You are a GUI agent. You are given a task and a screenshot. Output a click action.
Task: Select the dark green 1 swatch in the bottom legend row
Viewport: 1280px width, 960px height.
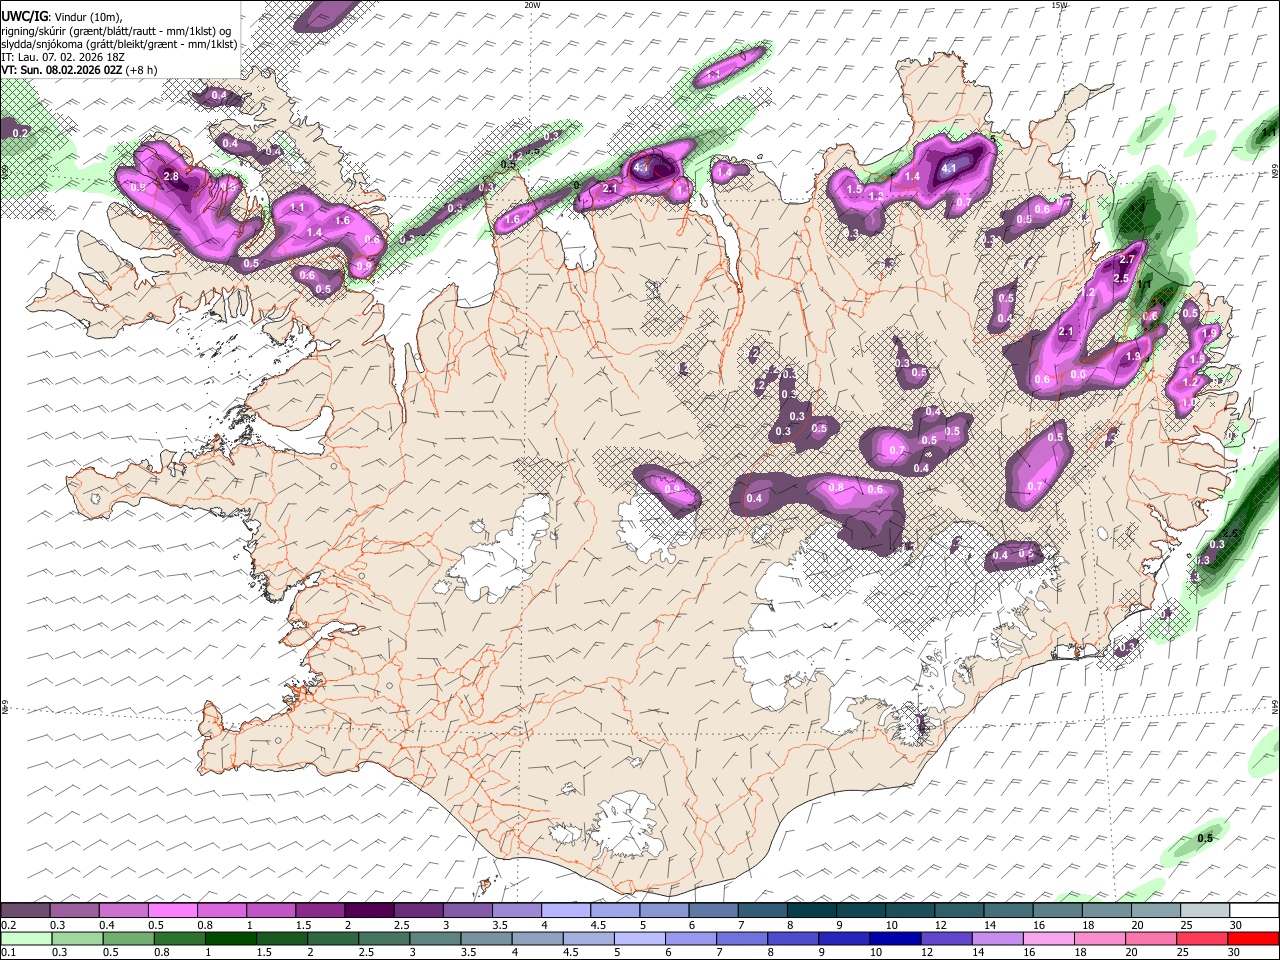(x=230, y=938)
